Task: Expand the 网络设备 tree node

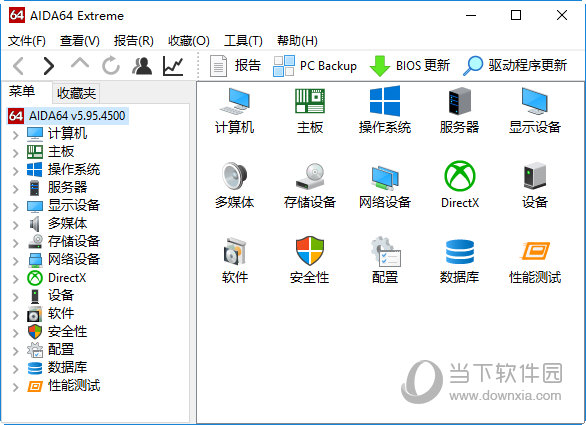Action: click(16, 260)
